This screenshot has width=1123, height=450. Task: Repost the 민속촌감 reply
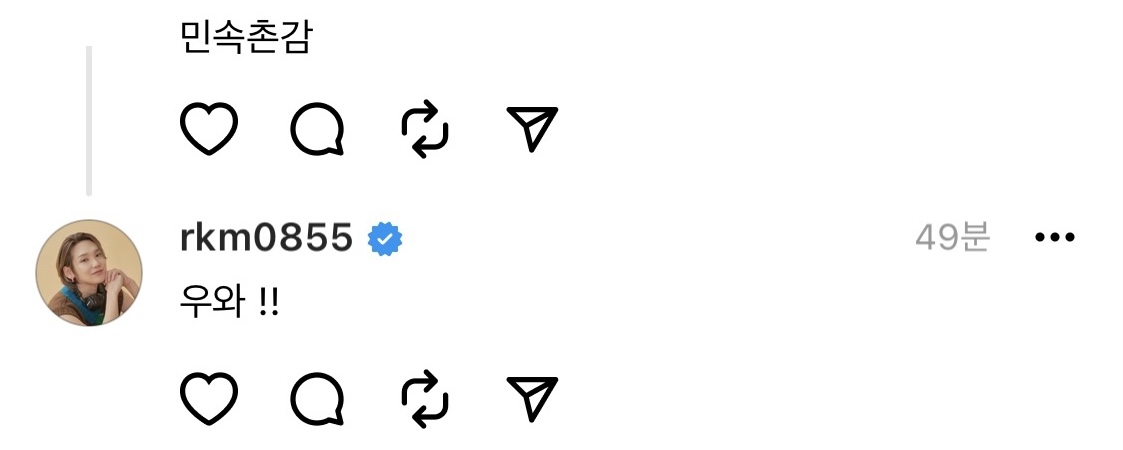[425, 131]
